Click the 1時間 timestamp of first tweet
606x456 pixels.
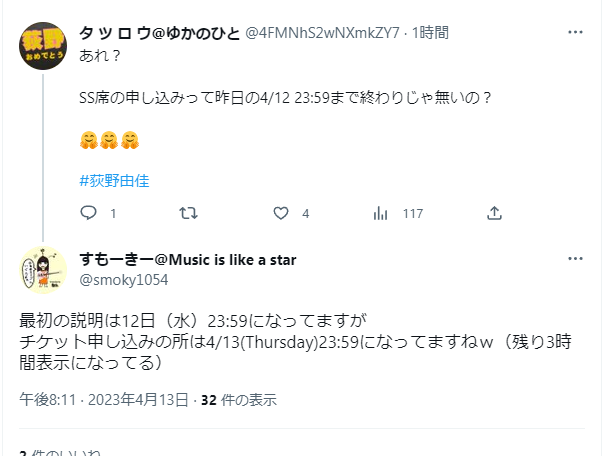[x=430, y=33]
